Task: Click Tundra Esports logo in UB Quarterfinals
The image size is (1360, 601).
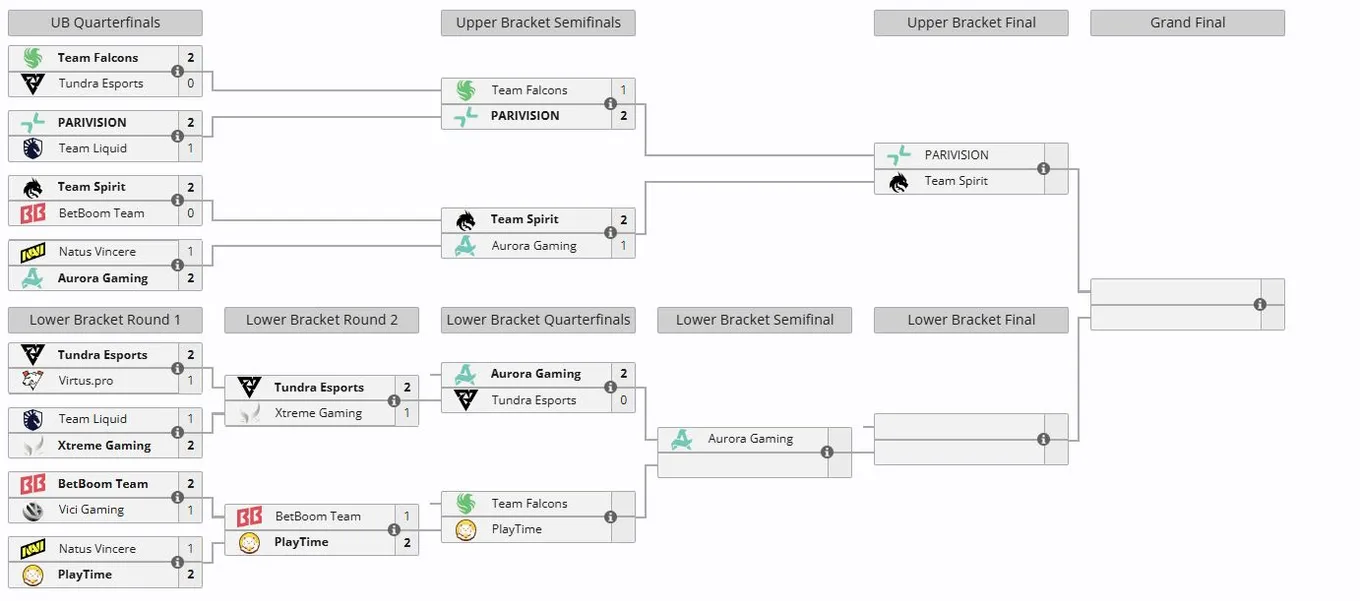Action: point(33,84)
